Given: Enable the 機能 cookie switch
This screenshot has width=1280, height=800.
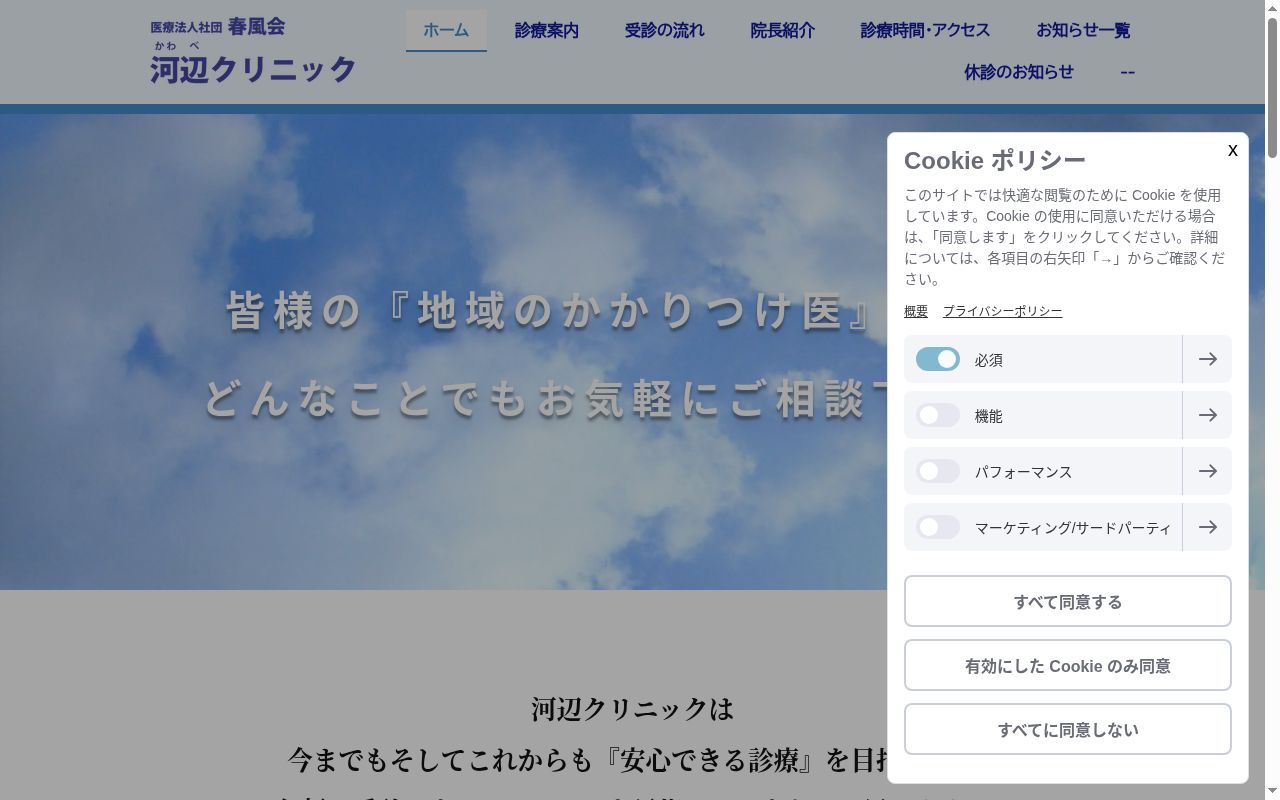Looking at the screenshot, I should point(938,415).
